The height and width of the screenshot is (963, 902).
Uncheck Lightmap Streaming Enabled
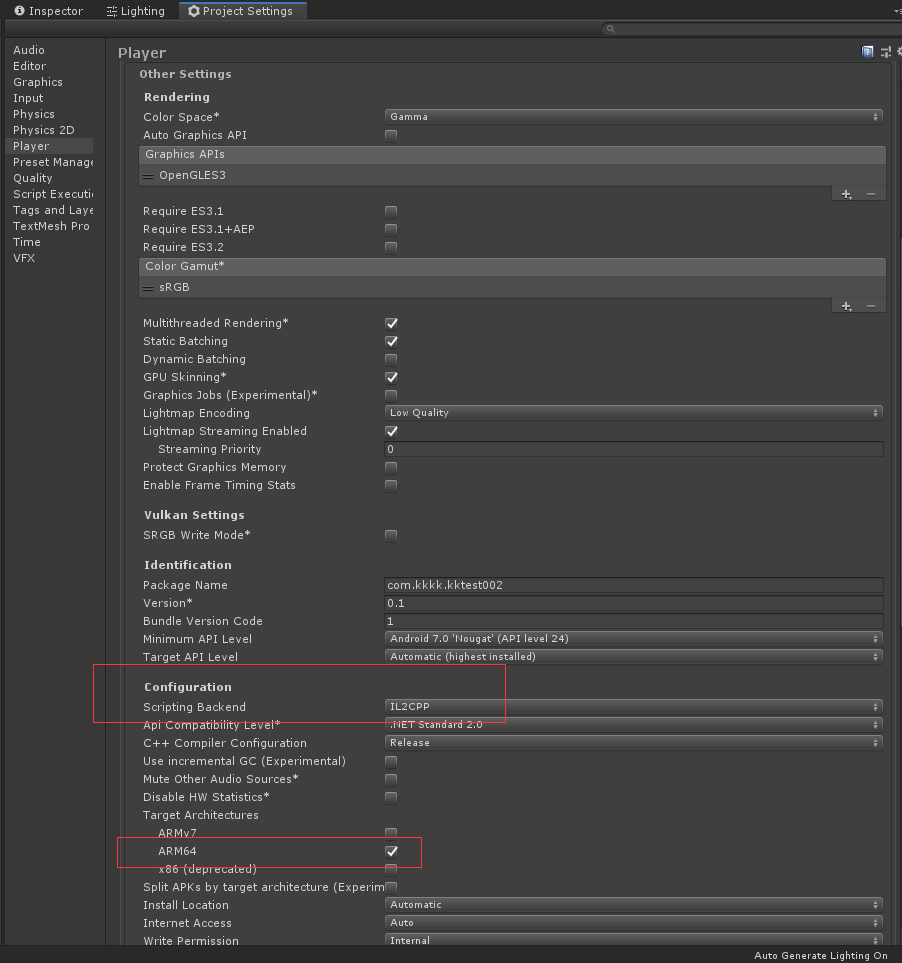click(390, 431)
